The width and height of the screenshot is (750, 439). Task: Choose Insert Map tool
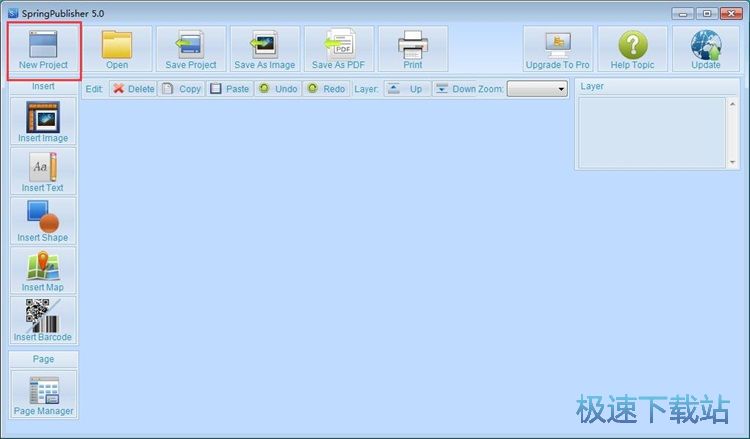[43, 270]
